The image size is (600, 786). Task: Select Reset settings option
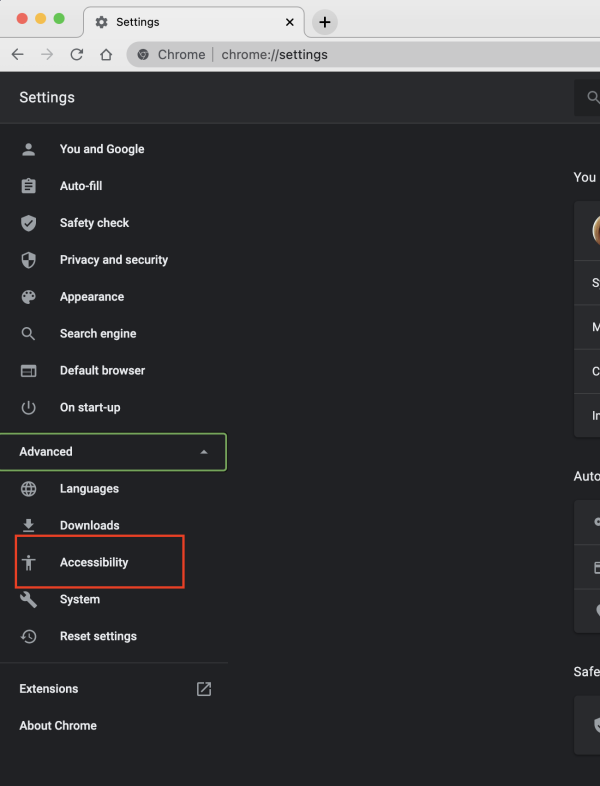(98, 637)
